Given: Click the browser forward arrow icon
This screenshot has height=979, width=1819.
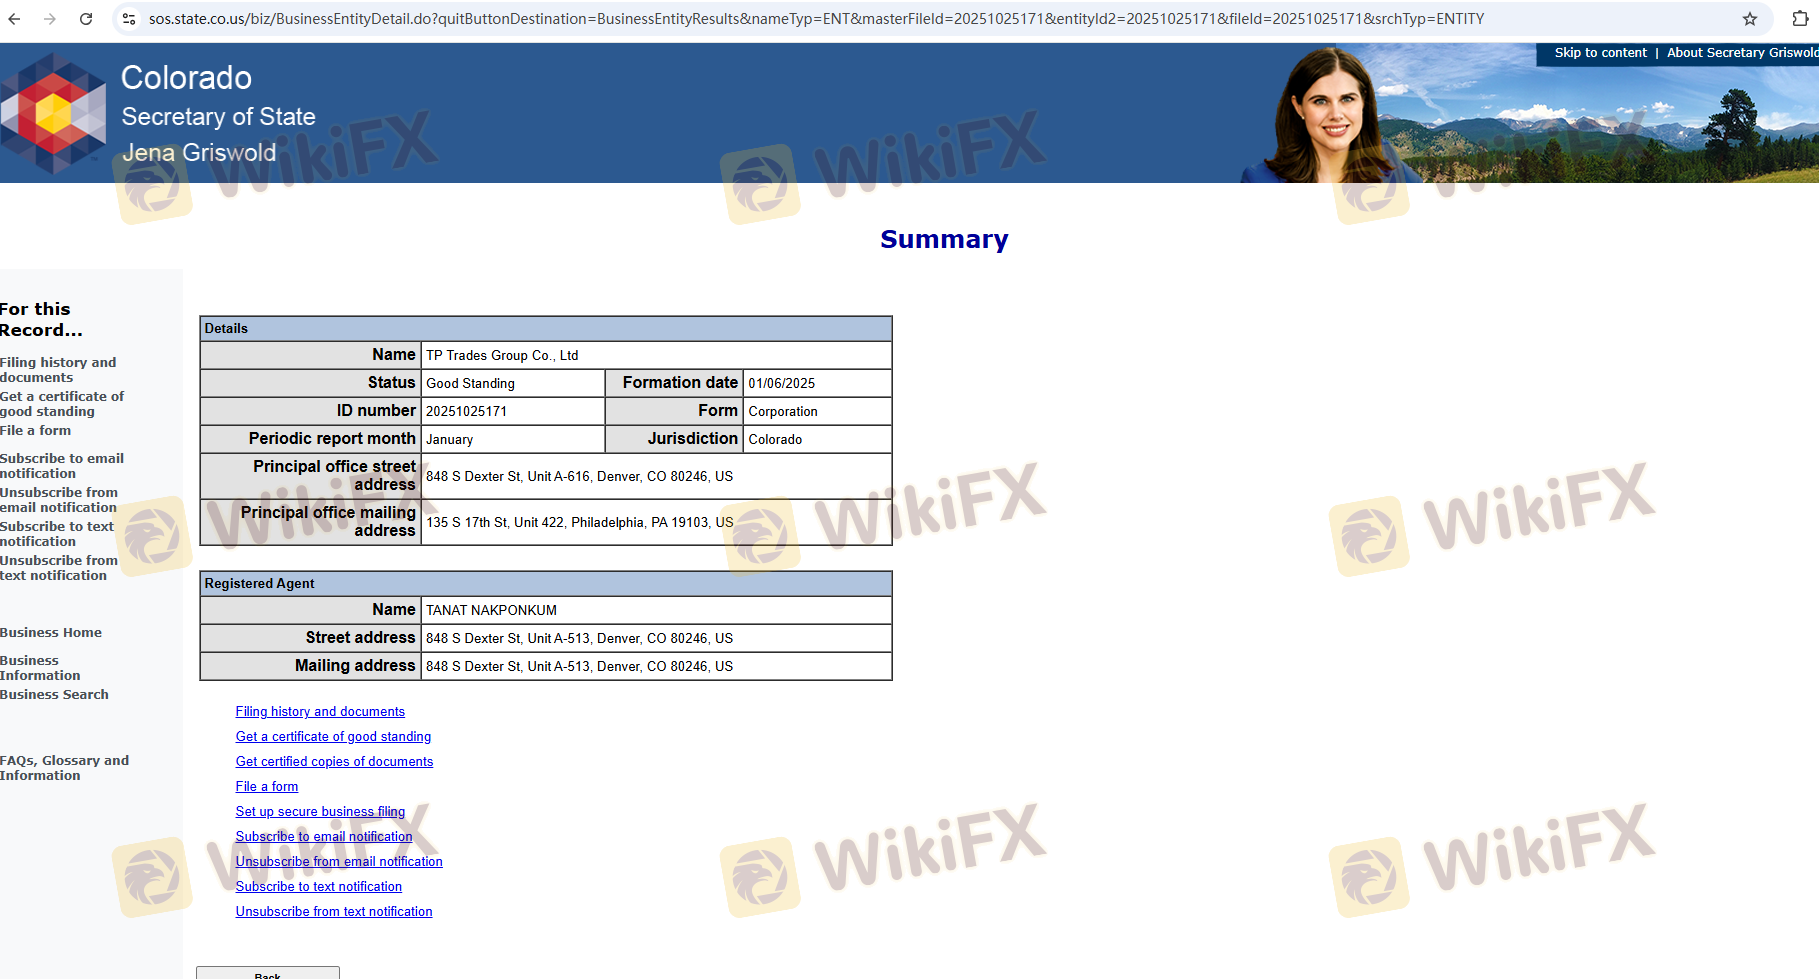Looking at the screenshot, I should pyautogui.click(x=50, y=19).
